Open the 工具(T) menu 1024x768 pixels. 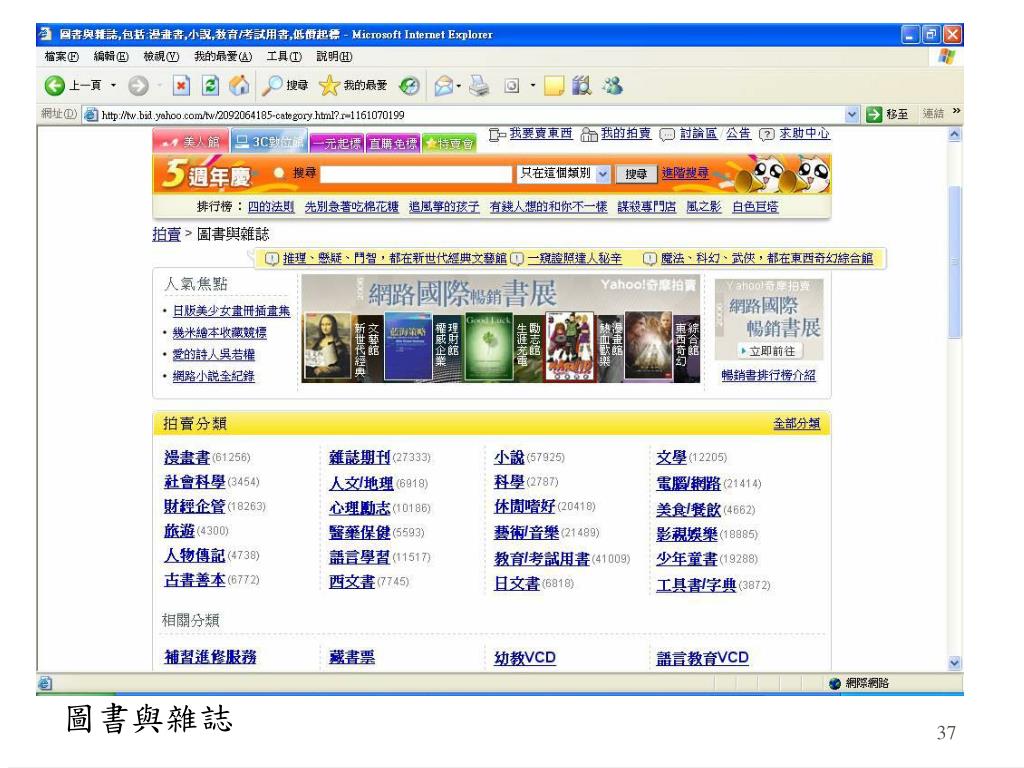[284, 57]
